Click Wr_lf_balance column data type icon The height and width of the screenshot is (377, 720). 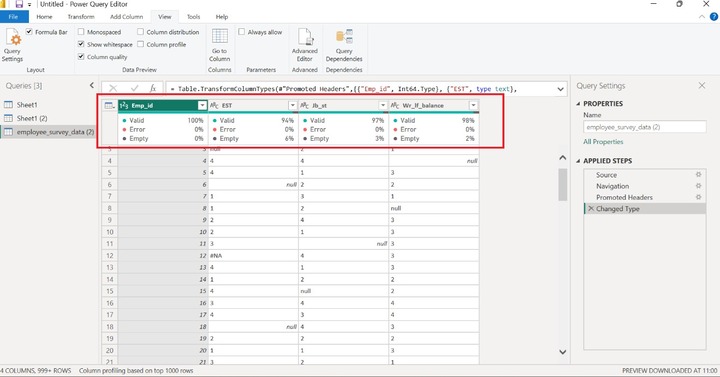point(395,106)
